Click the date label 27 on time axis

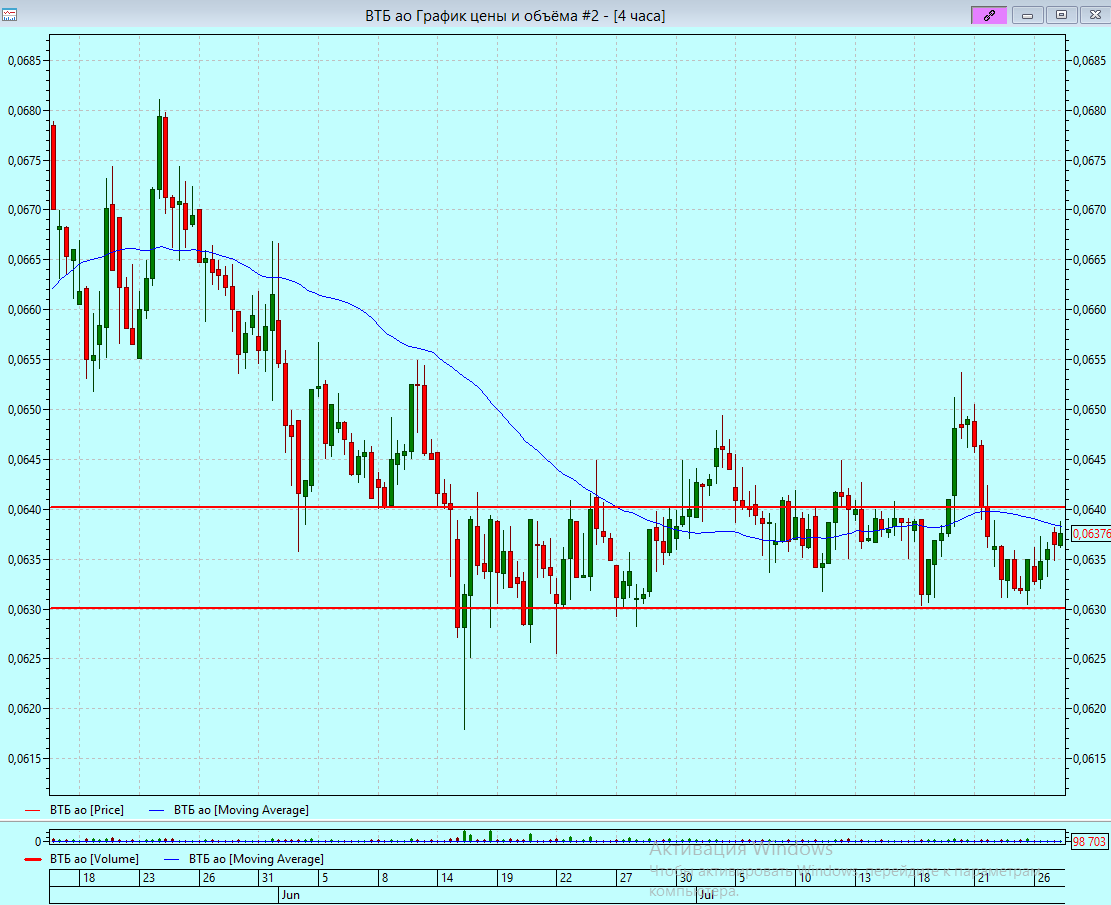(626, 878)
